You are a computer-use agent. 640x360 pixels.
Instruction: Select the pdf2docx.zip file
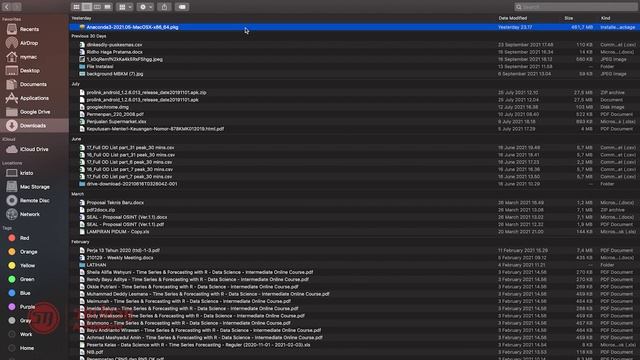354,210
